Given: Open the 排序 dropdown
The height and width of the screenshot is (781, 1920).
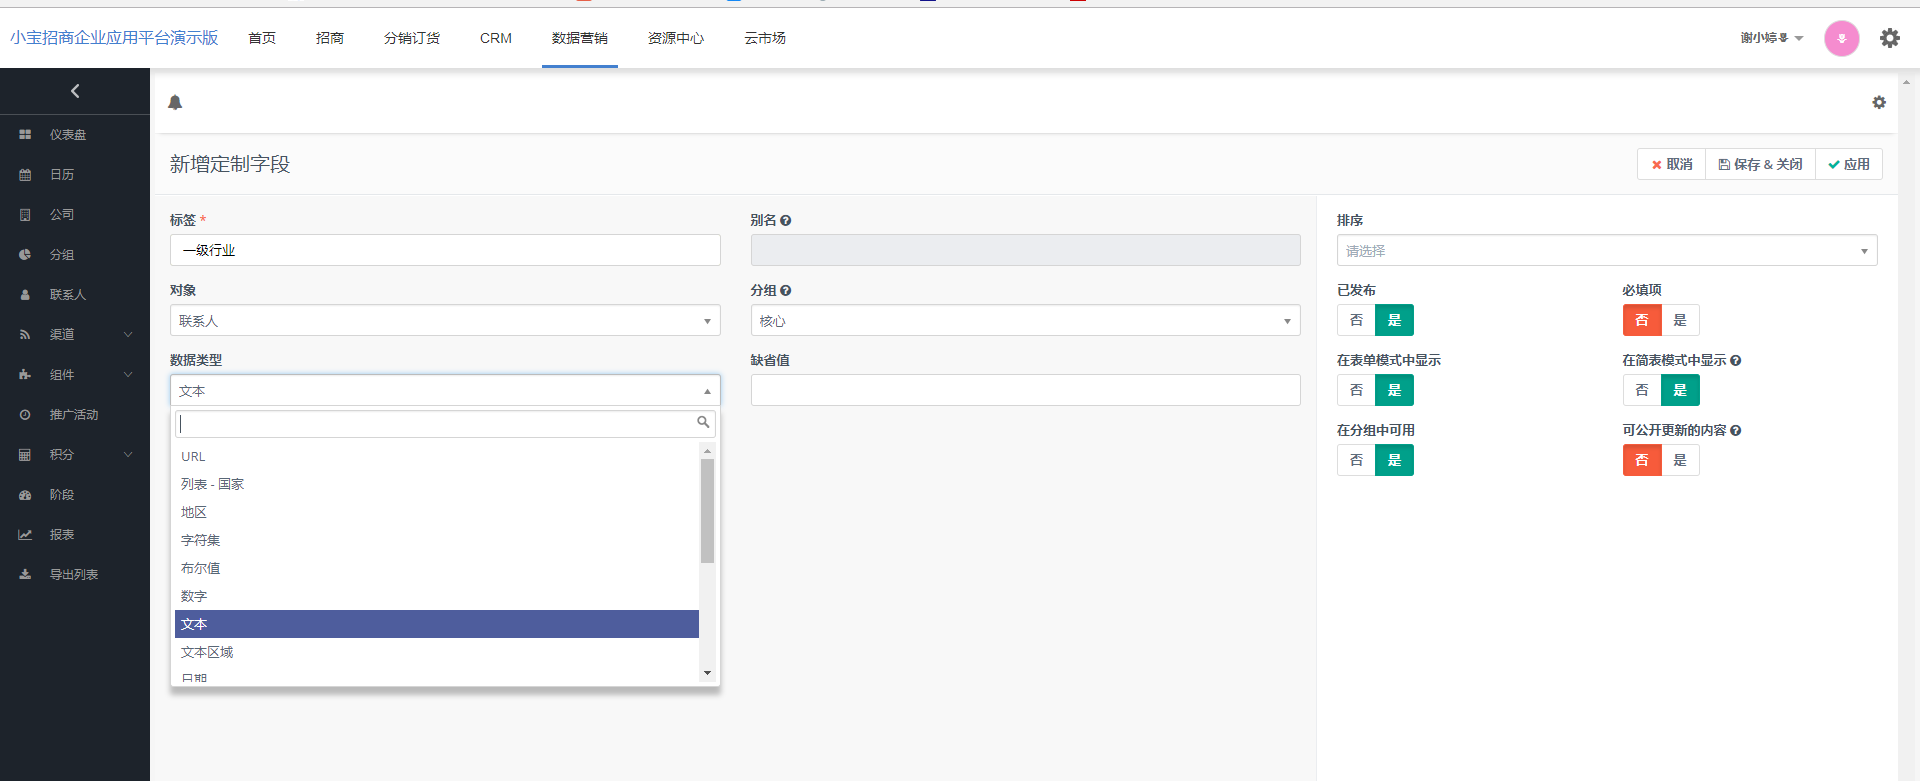Looking at the screenshot, I should tap(1606, 250).
